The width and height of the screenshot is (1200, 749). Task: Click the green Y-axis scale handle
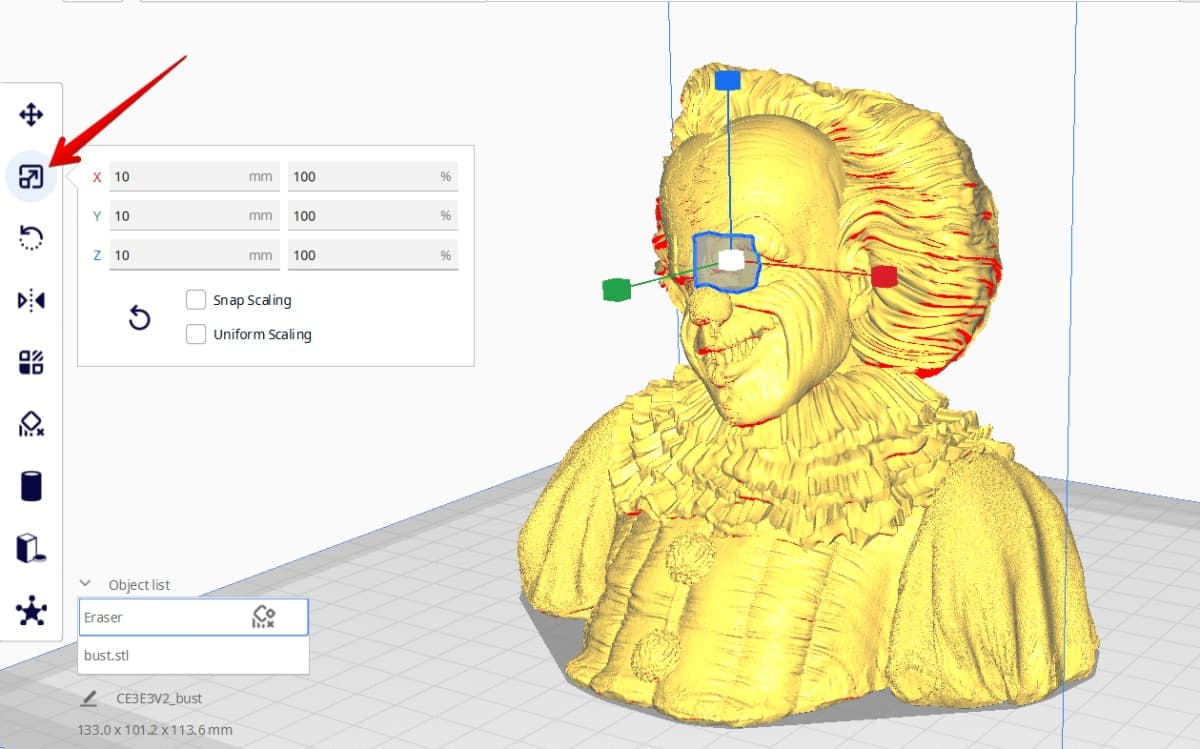point(617,290)
